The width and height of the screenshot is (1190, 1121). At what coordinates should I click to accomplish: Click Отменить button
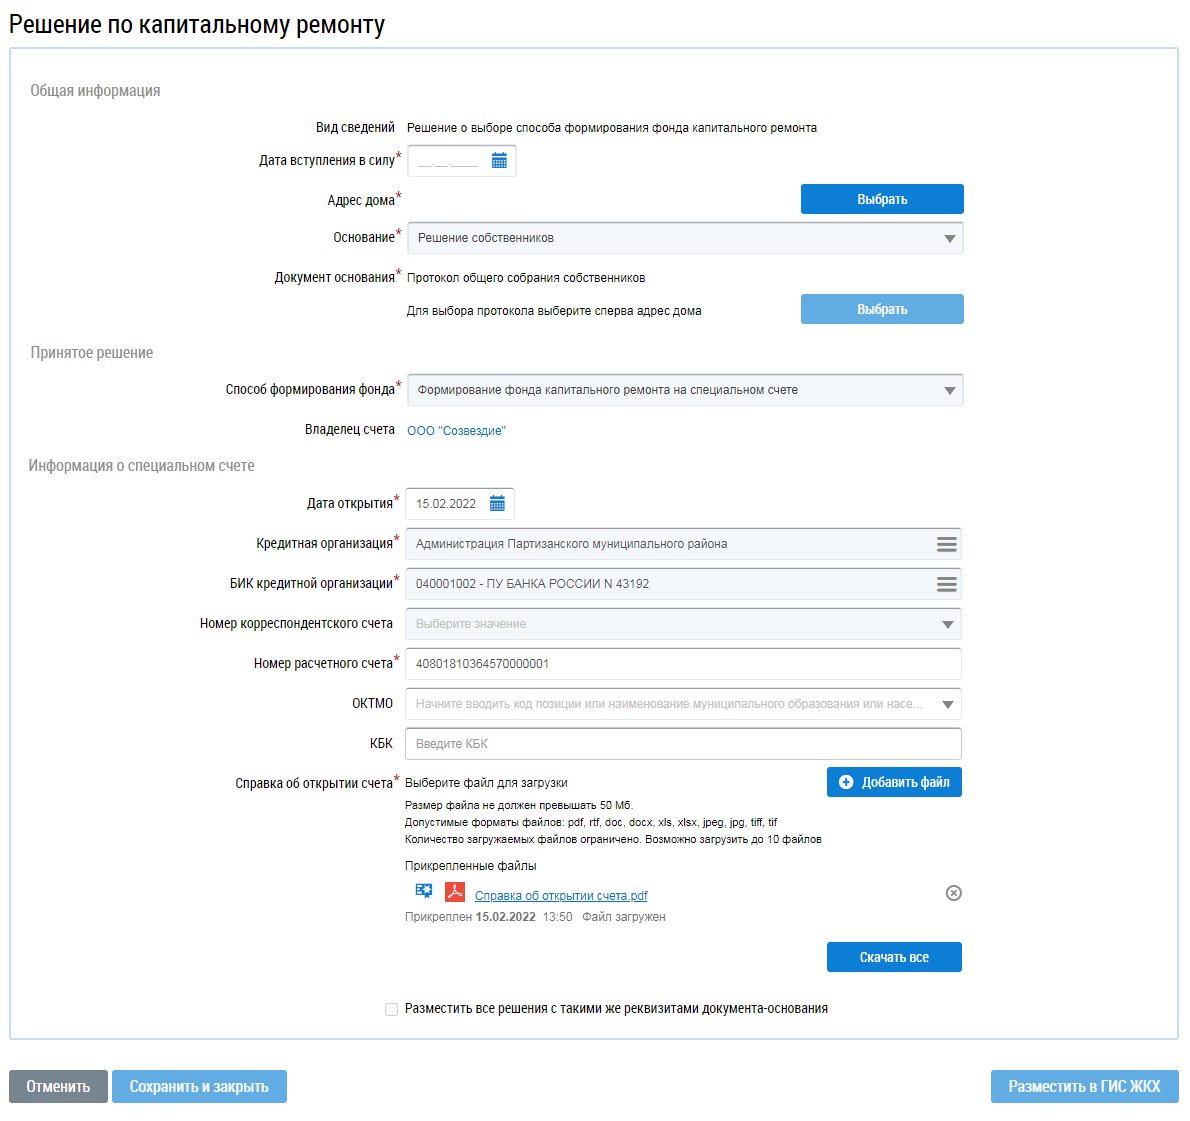(58, 1087)
